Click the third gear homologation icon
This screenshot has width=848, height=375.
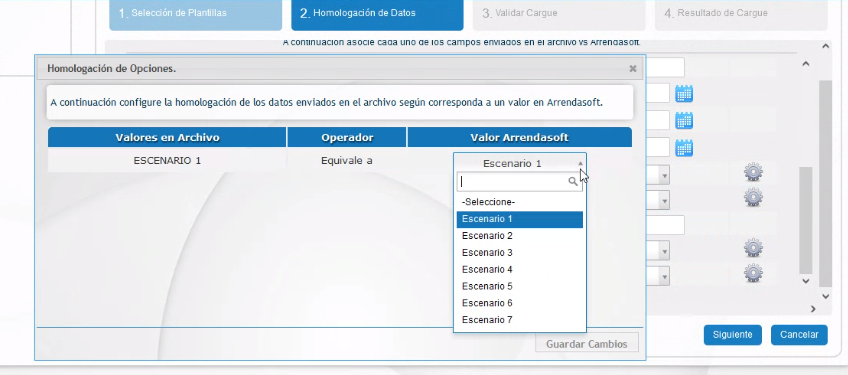tap(753, 248)
